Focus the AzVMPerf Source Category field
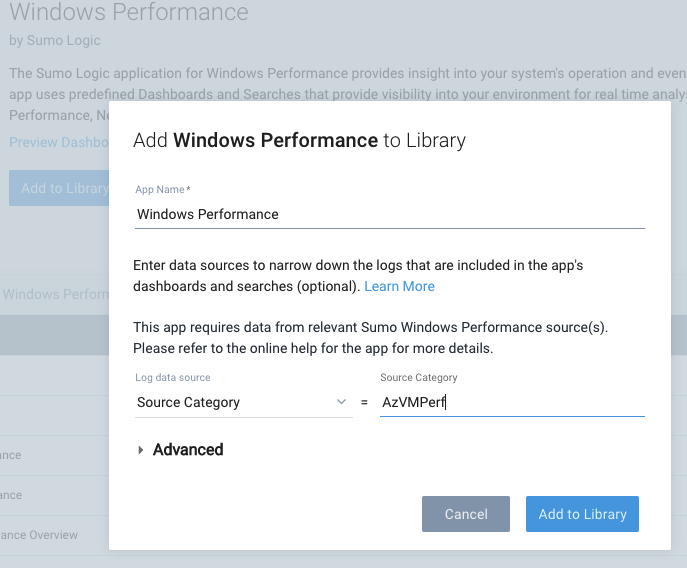The image size is (687, 568). (x=512, y=402)
